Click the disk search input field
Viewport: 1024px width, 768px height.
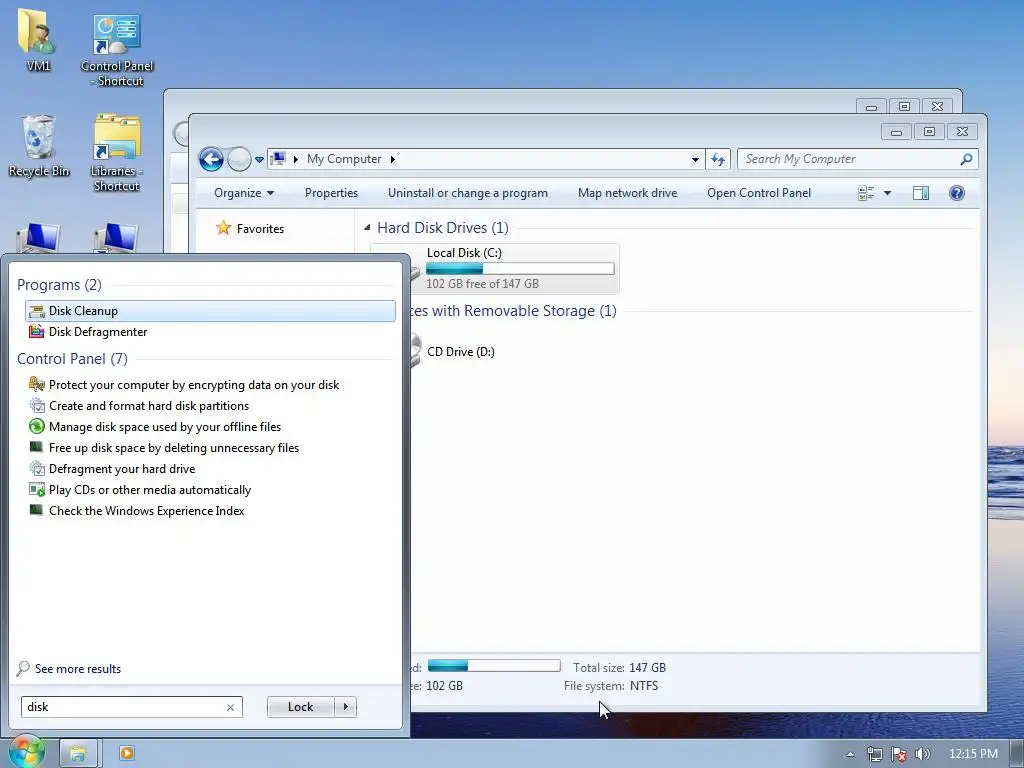click(123, 707)
